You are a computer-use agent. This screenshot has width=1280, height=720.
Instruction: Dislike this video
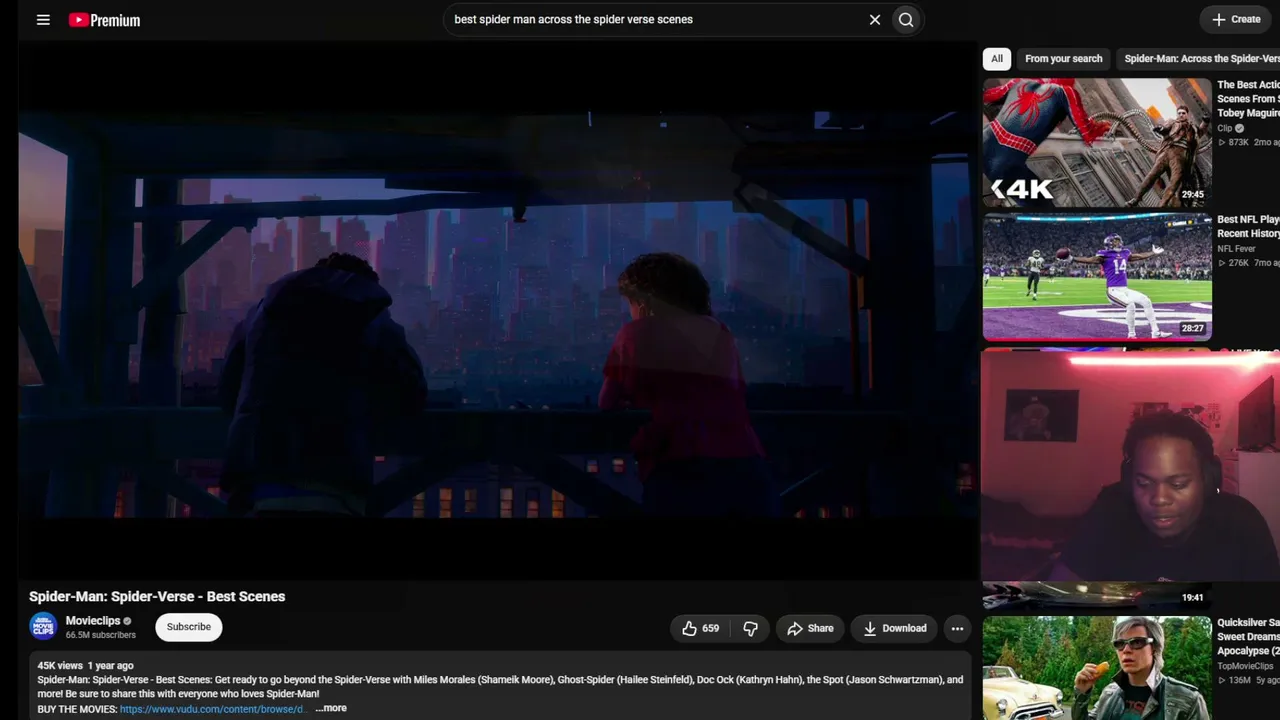pos(750,628)
